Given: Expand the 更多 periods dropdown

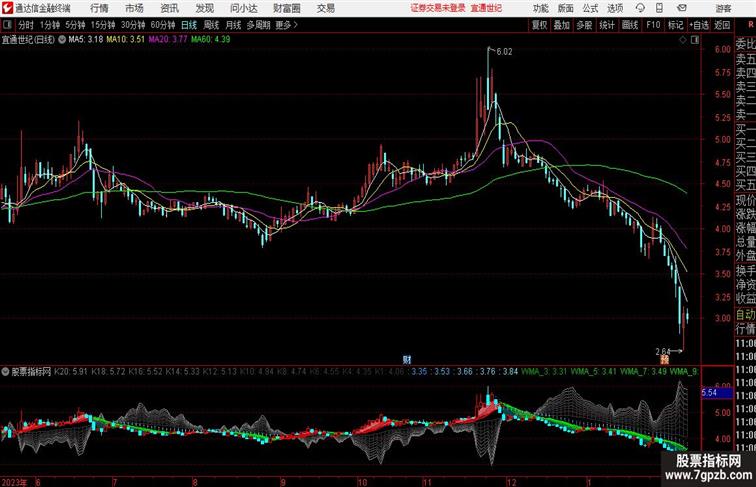Looking at the screenshot, I should (x=286, y=25).
